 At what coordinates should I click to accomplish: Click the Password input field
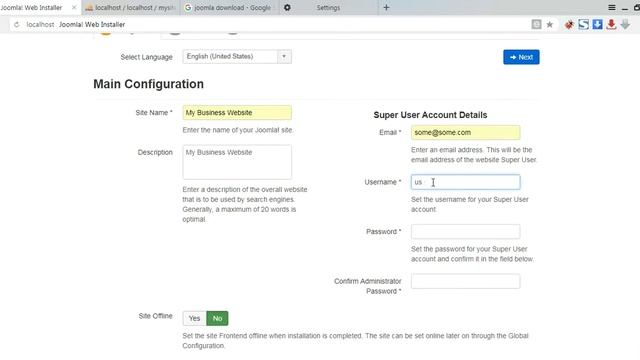(x=466, y=231)
